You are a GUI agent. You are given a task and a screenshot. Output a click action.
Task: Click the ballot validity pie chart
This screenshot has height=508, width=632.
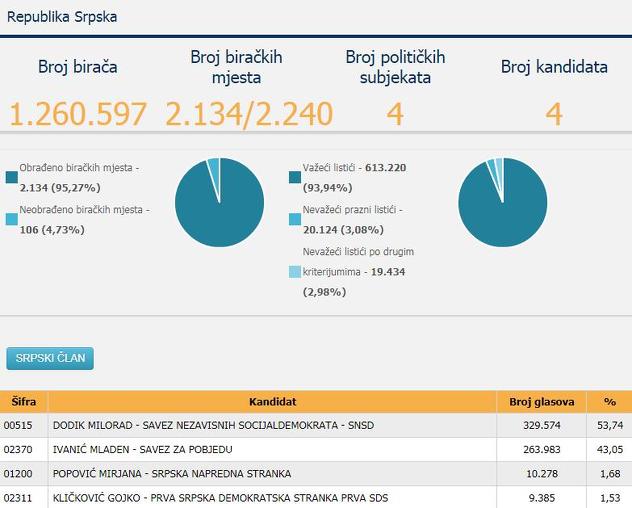pos(503,202)
